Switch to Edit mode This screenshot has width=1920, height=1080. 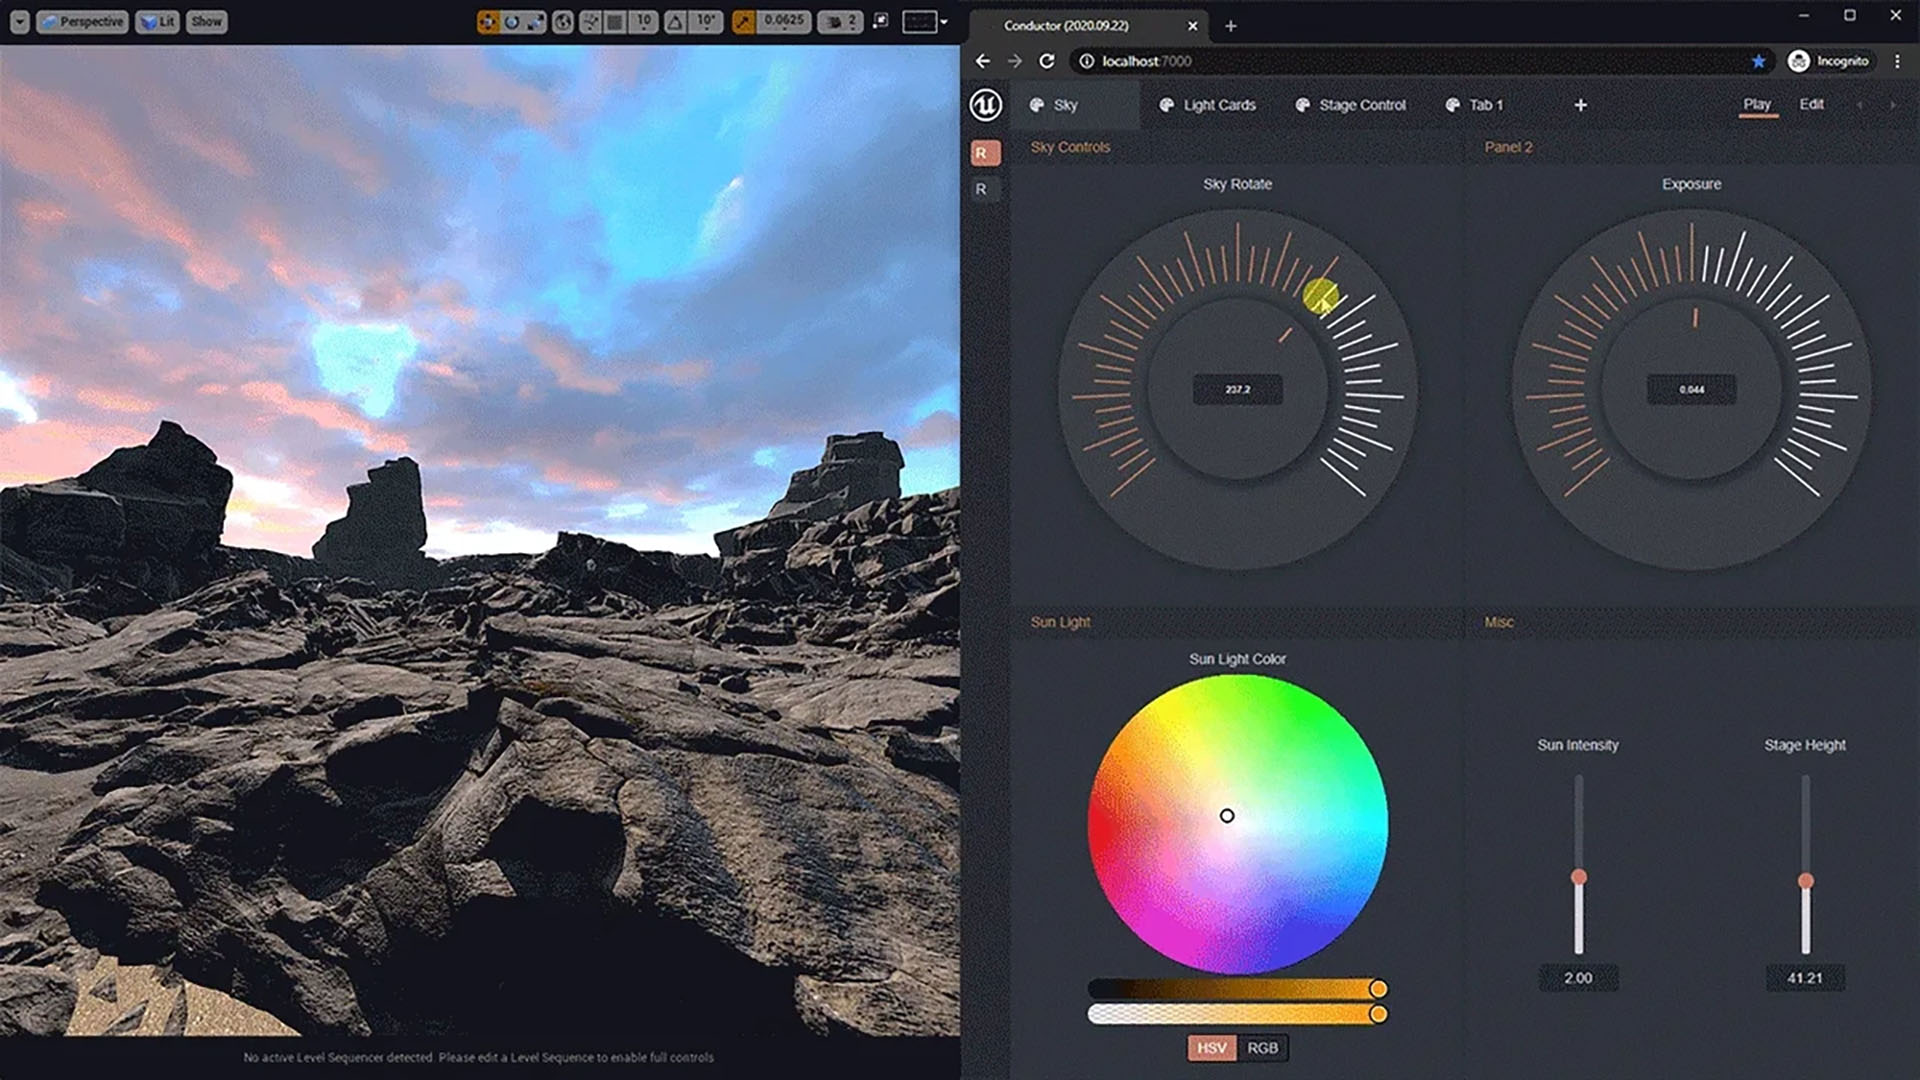click(x=1811, y=104)
